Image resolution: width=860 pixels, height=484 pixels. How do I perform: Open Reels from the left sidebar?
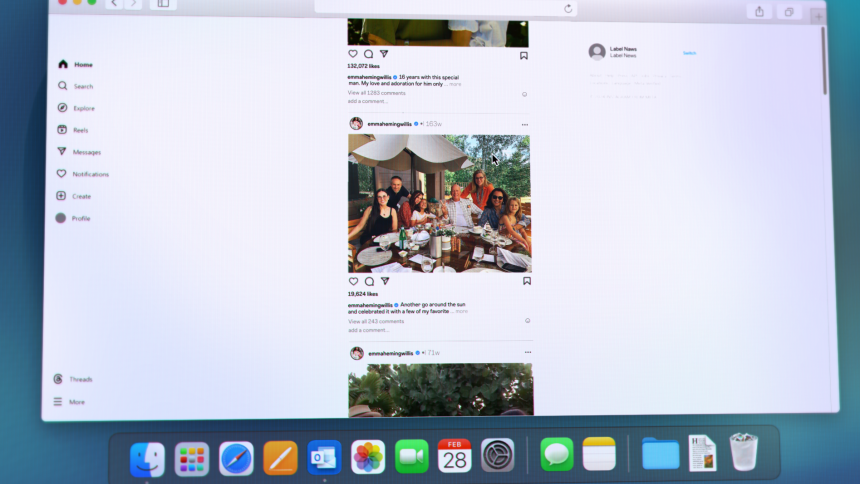click(62, 130)
